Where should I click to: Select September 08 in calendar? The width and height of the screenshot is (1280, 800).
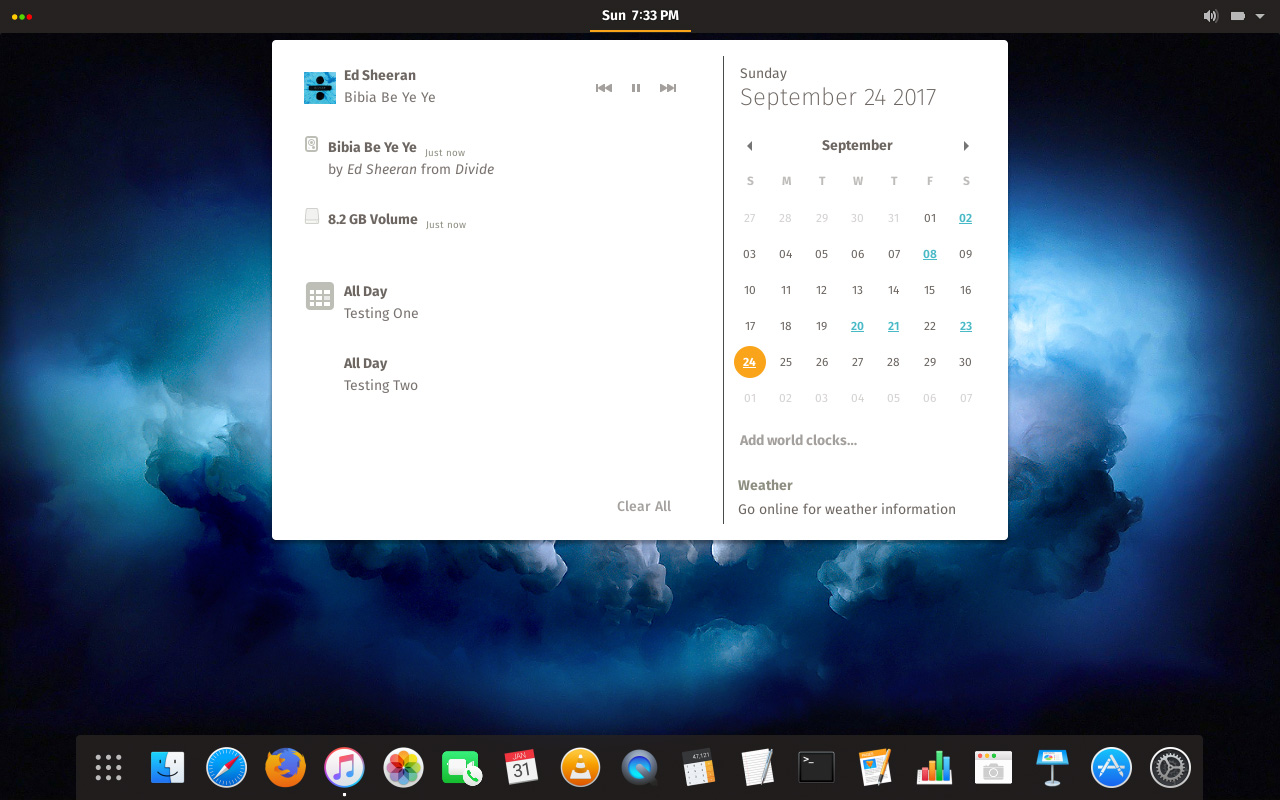[930, 254]
